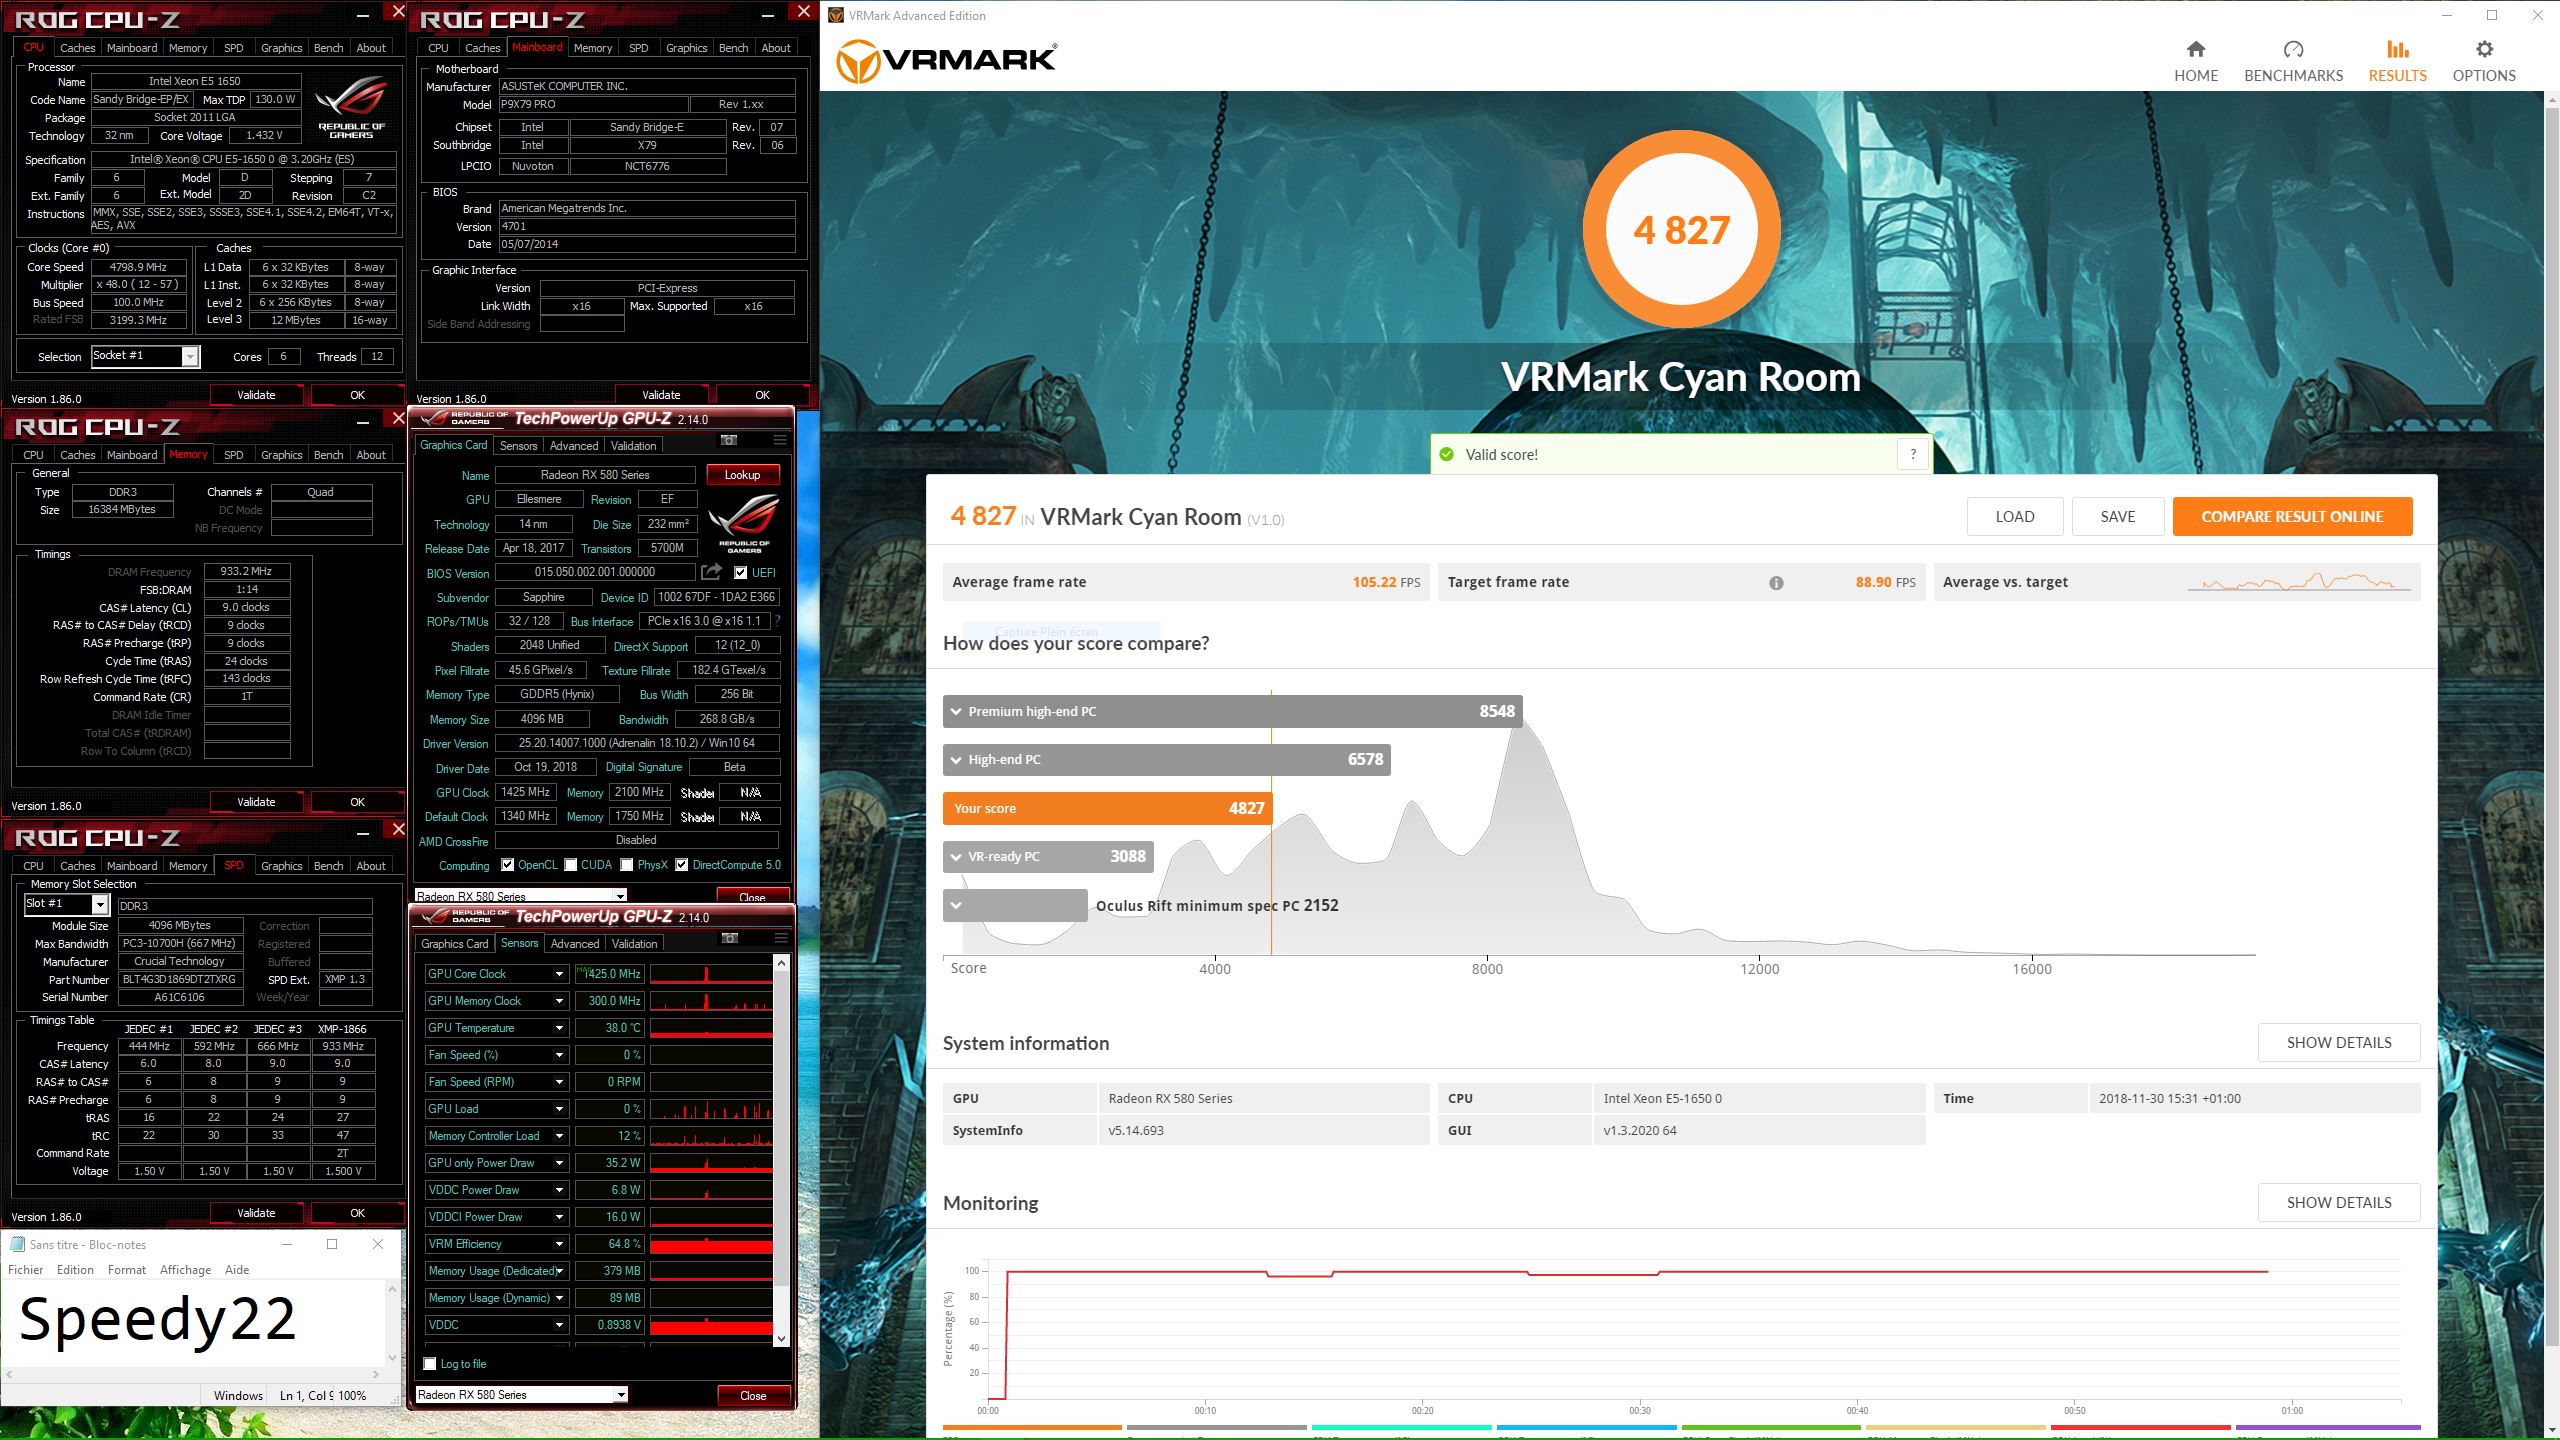
Task: Click the green valid score checkmark
Action: click(x=1446, y=454)
